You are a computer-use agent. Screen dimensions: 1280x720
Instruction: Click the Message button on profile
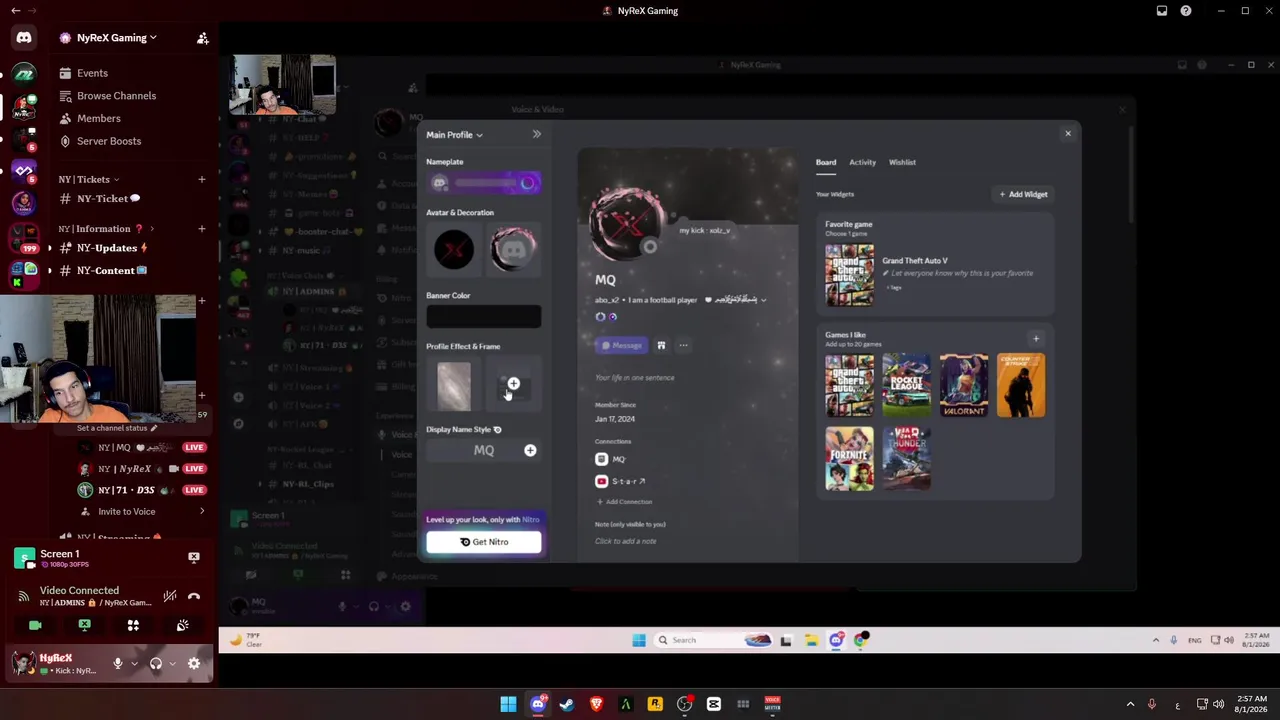[621, 345]
